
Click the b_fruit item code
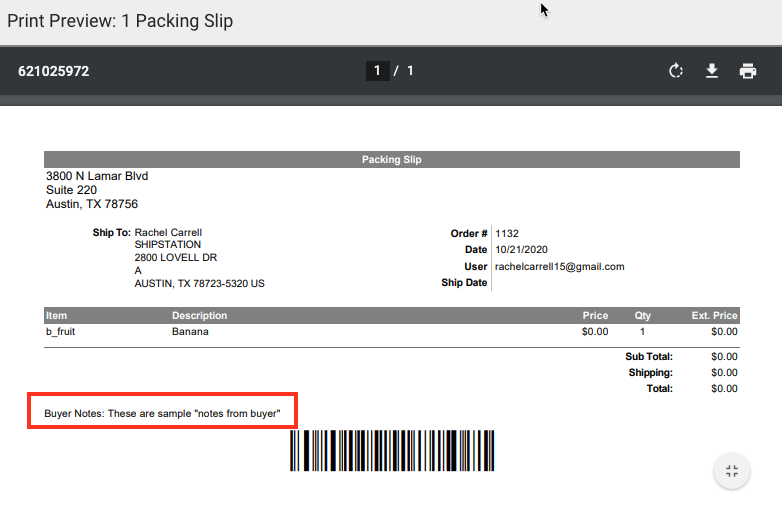pyautogui.click(x=61, y=331)
